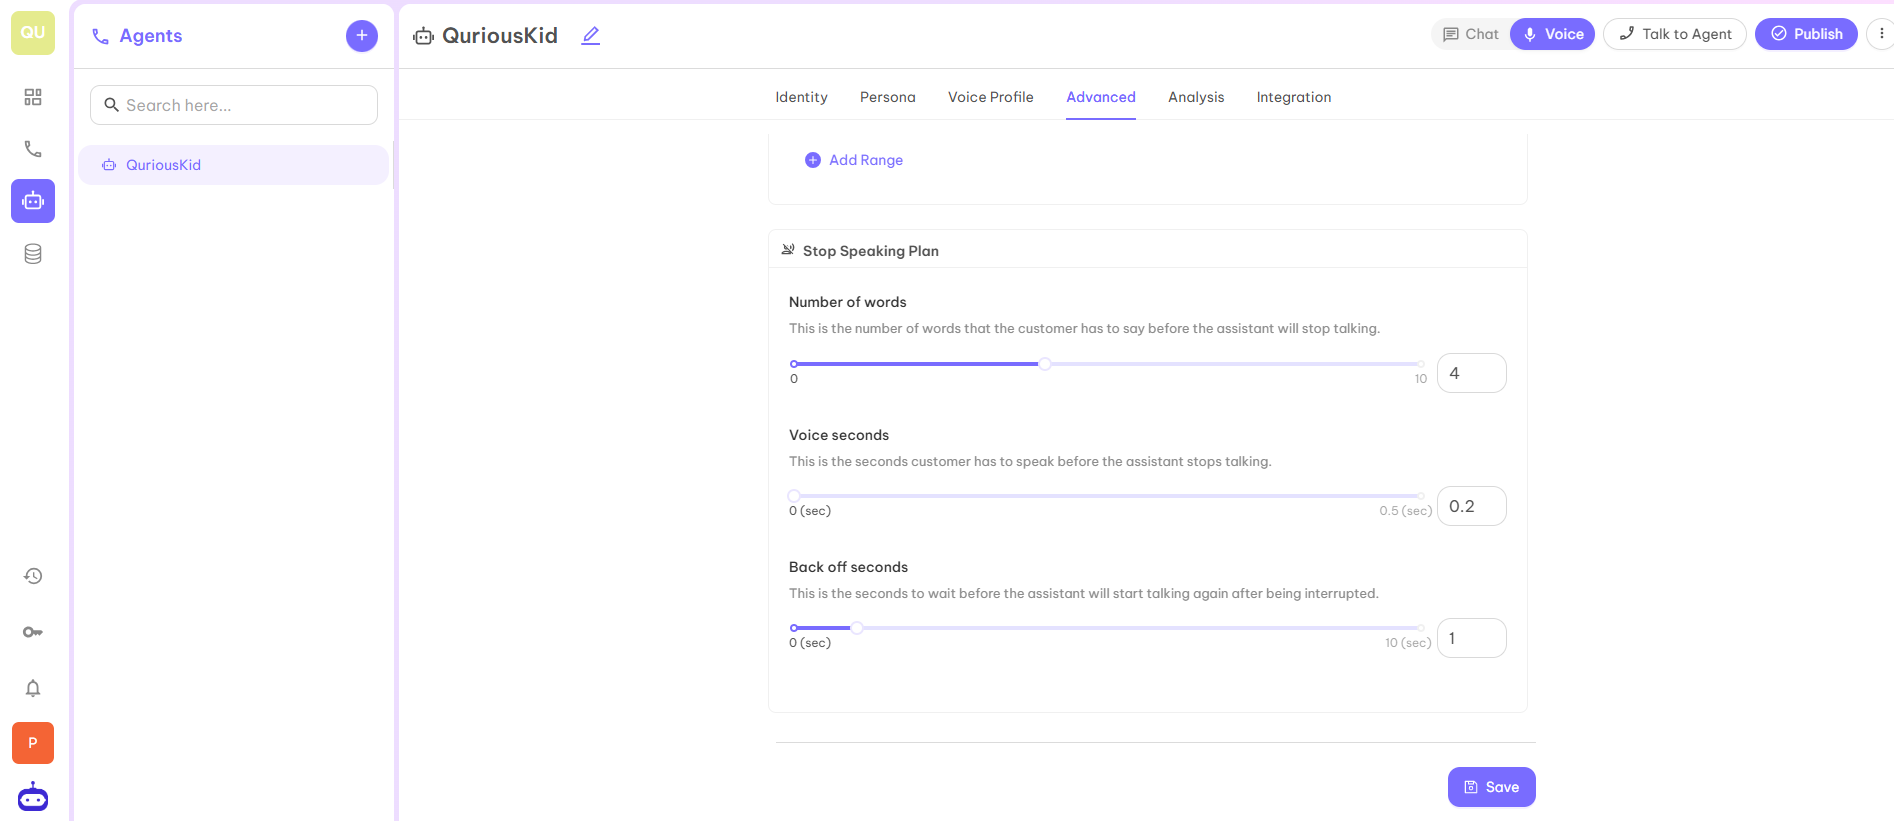The image size is (1894, 821).
Task: Click the orange P profile avatar
Action: click(x=33, y=743)
